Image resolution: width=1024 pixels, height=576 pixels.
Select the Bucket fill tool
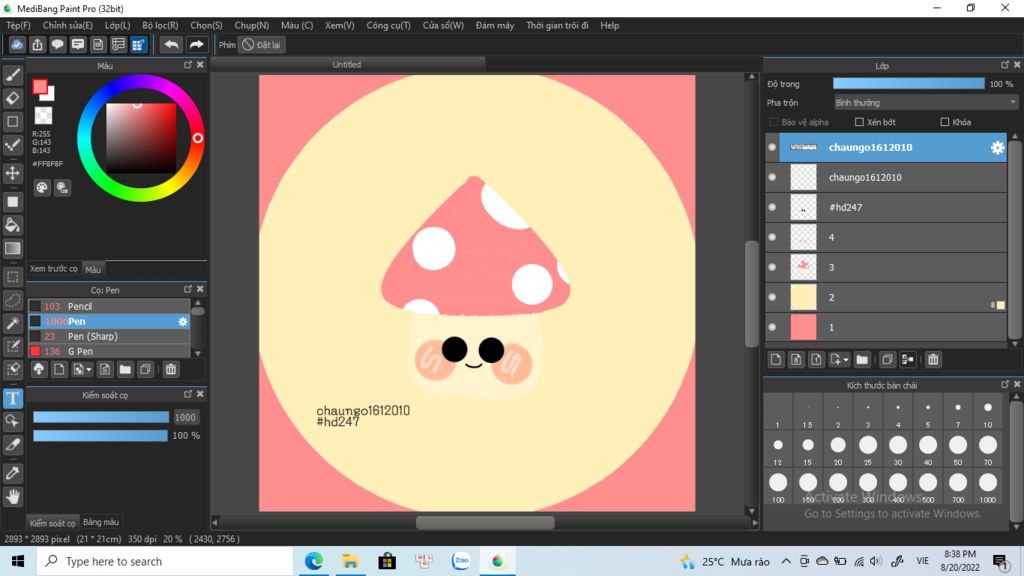(12, 225)
